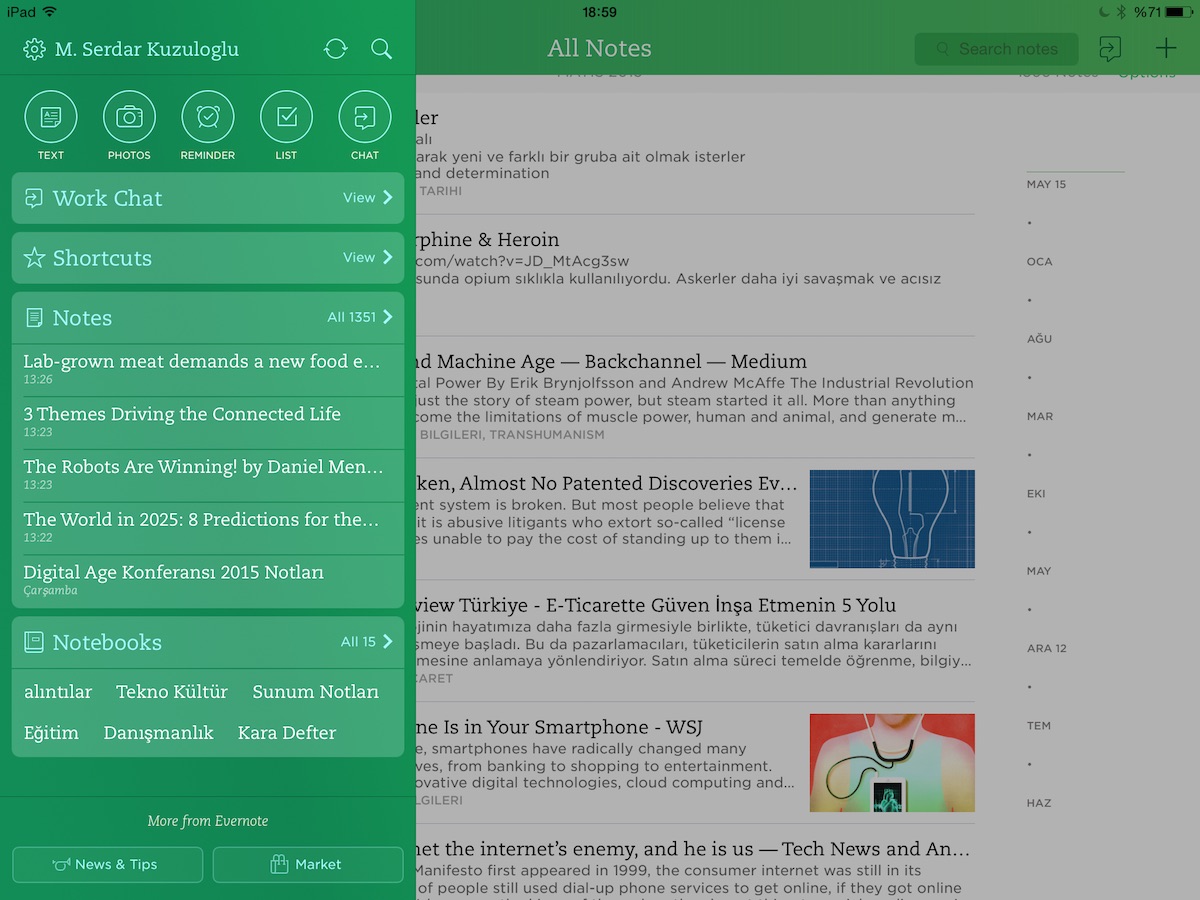Tap Bluetooth icon in status bar
This screenshot has width=1200, height=900.
point(1121,12)
